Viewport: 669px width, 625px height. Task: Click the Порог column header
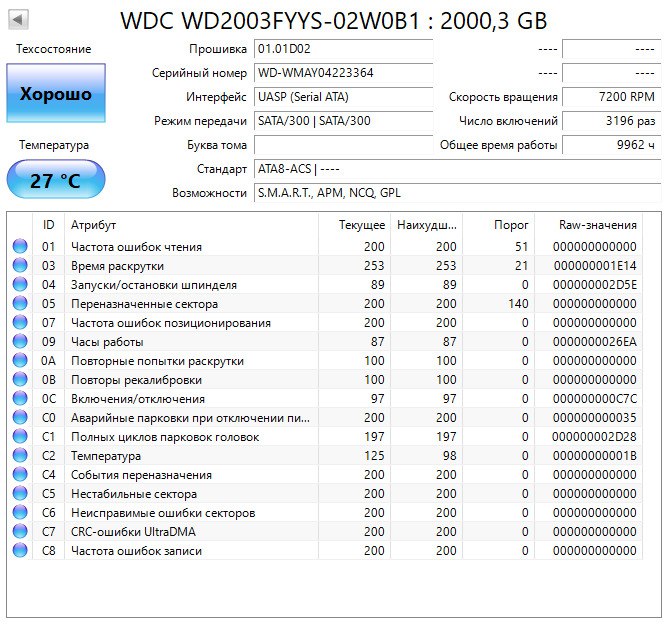tap(499, 224)
